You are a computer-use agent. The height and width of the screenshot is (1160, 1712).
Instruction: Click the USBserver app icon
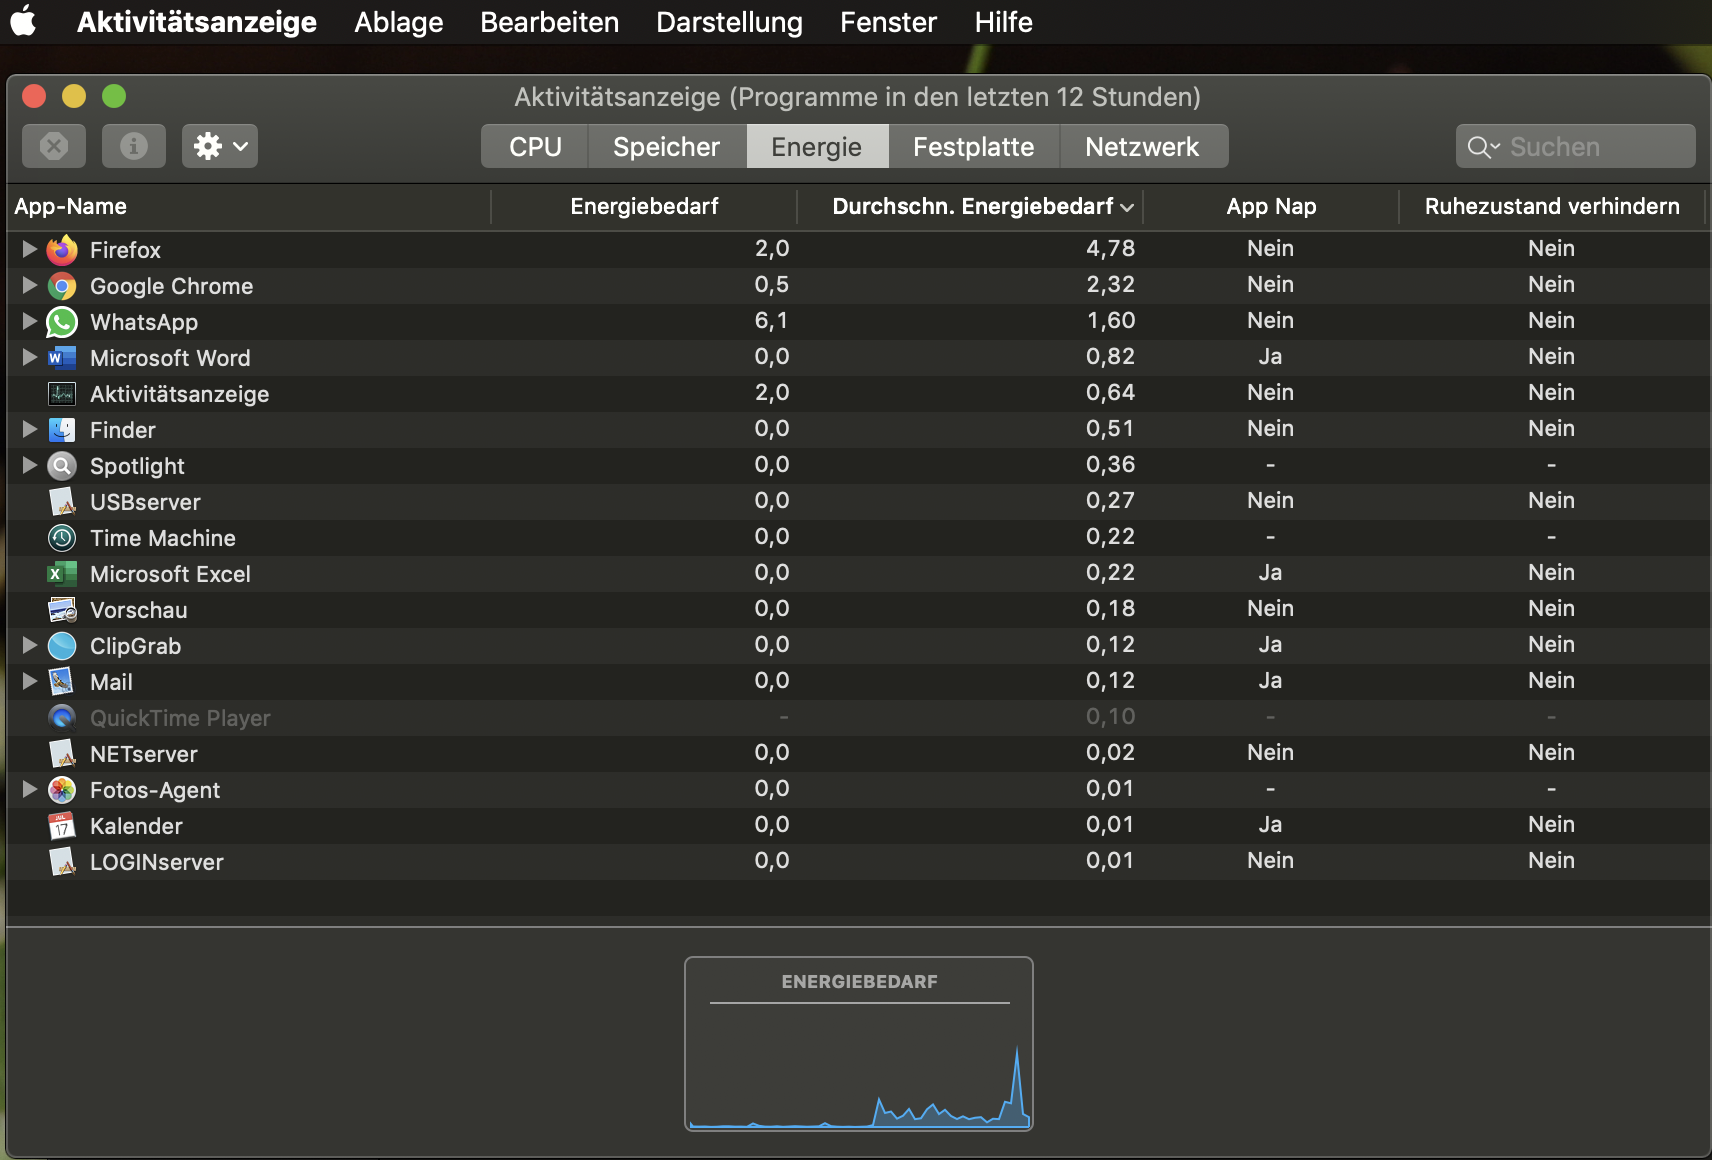62,502
